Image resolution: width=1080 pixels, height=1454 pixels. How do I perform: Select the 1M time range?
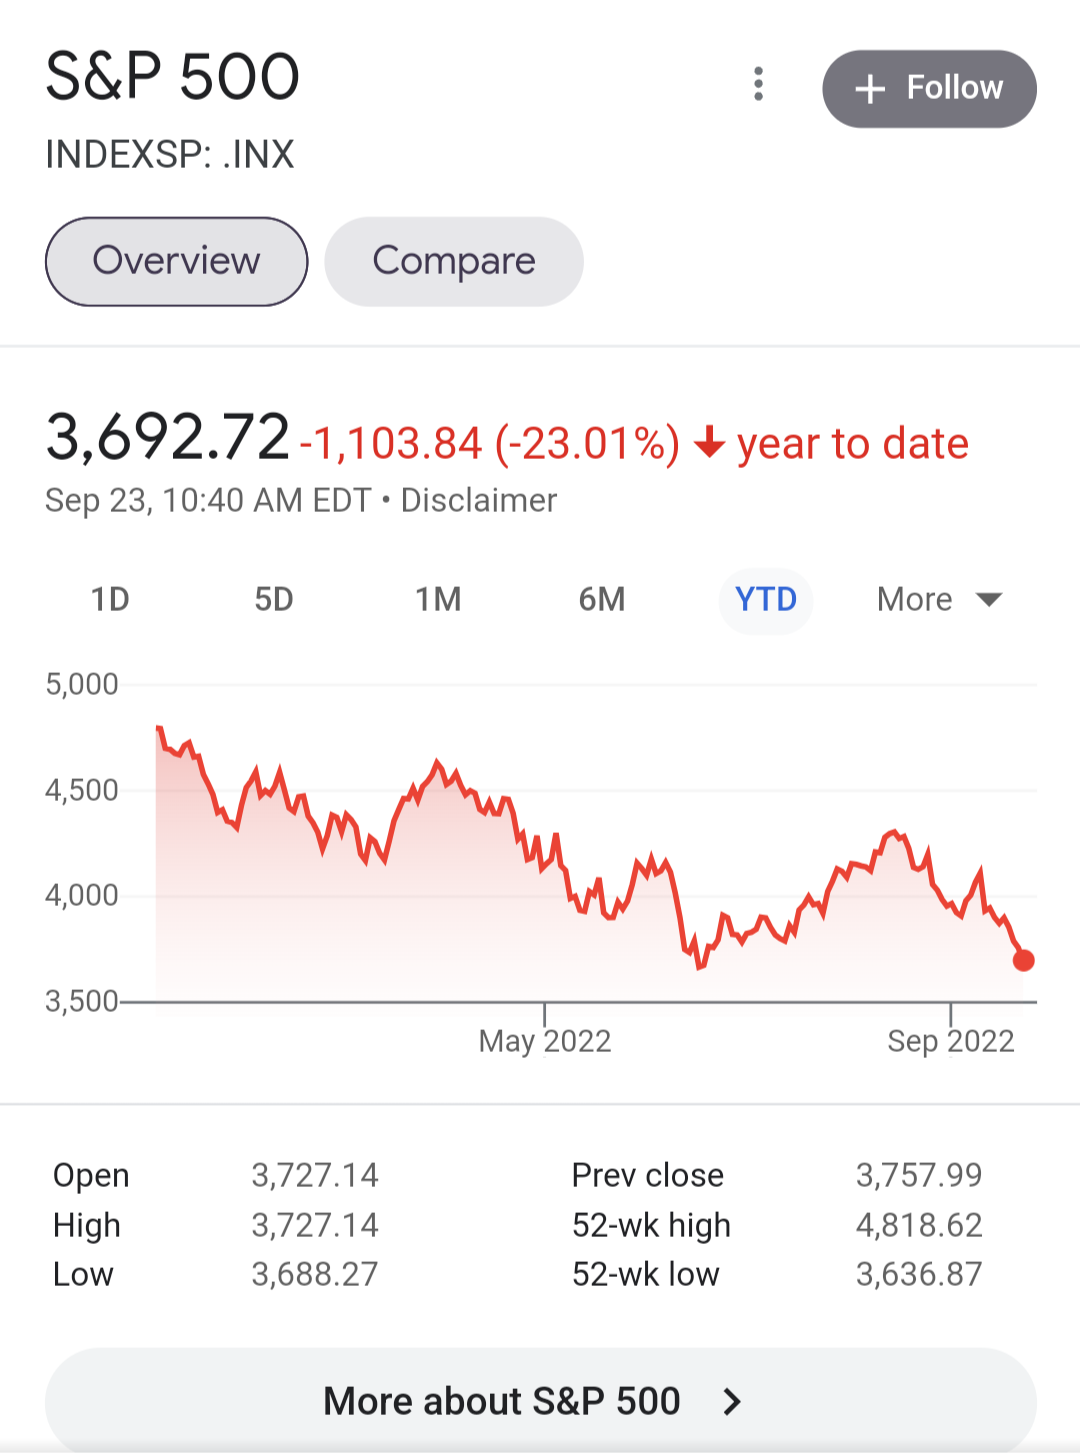coord(438,600)
